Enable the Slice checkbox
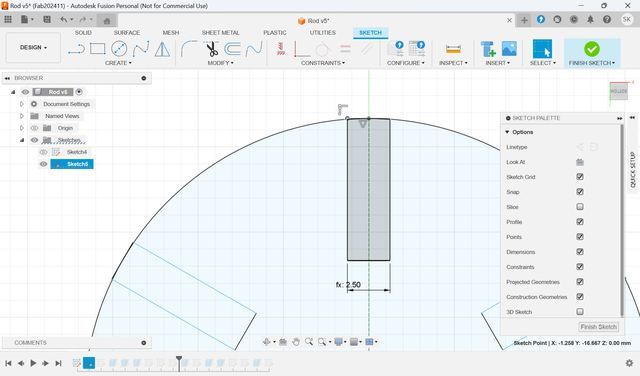The height and width of the screenshot is (376, 640). click(x=580, y=207)
